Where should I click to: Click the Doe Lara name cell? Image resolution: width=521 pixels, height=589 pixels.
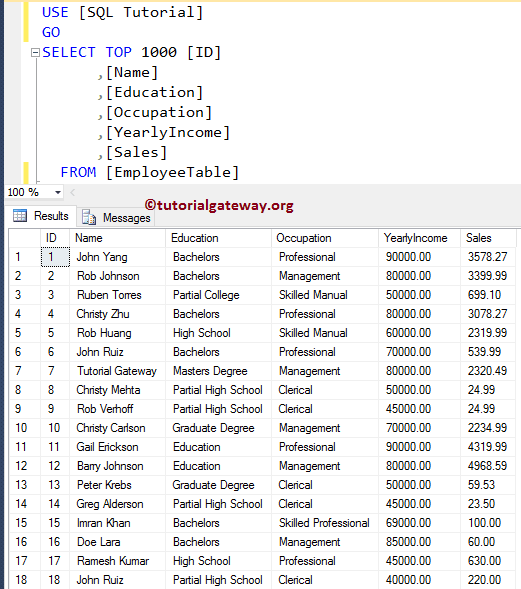(x=117, y=542)
